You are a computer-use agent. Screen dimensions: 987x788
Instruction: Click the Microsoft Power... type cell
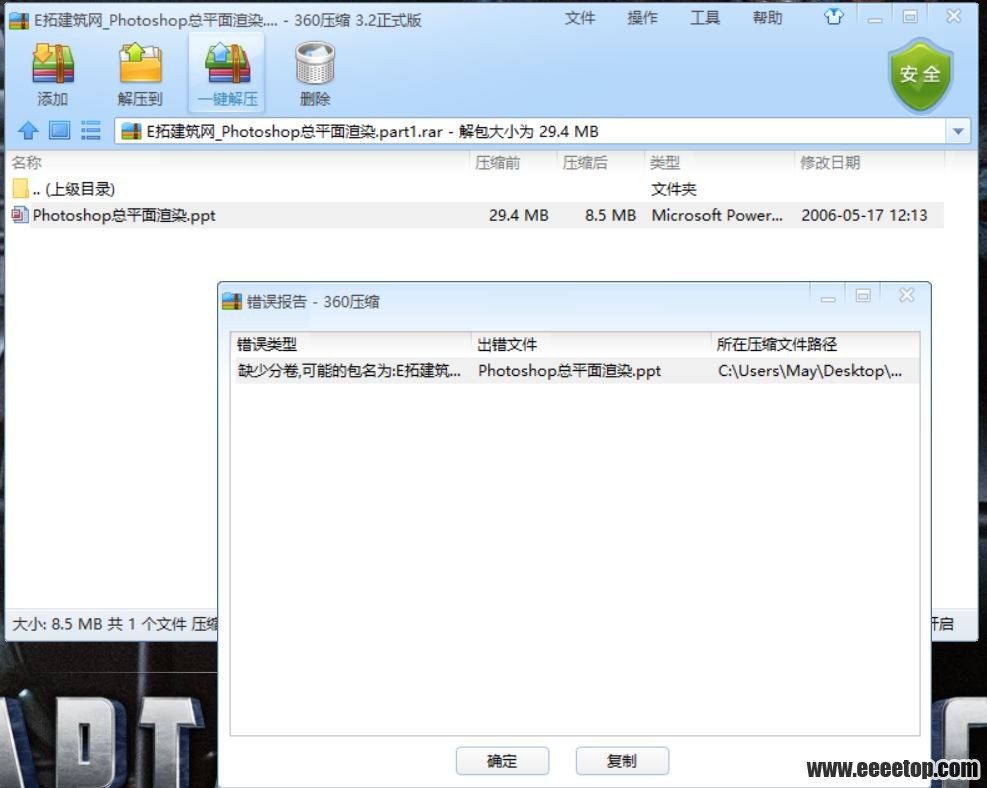coord(717,215)
